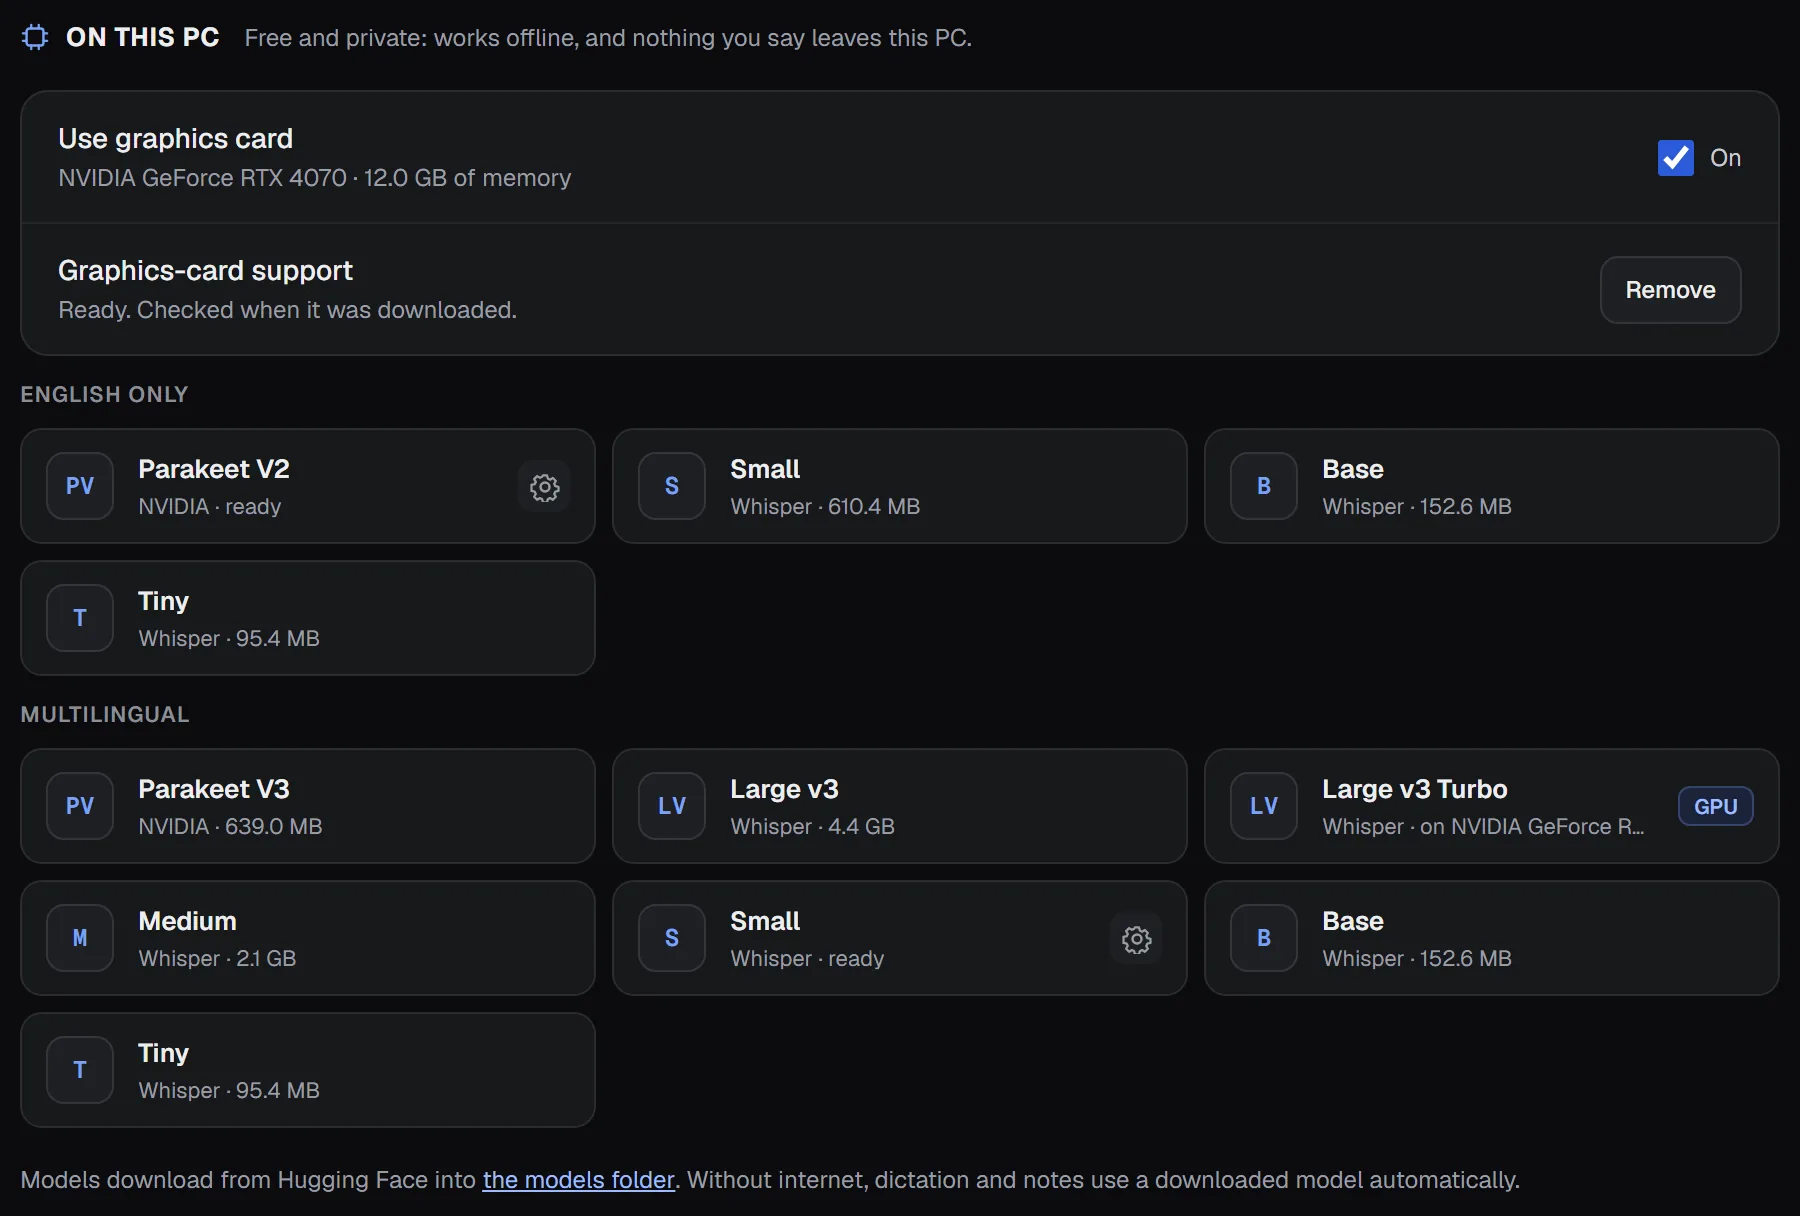Click the T badge on multilingual Tiny card
The width and height of the screenshot is (1800, 1216).
pyautogui.click(x=80, y=1070)
